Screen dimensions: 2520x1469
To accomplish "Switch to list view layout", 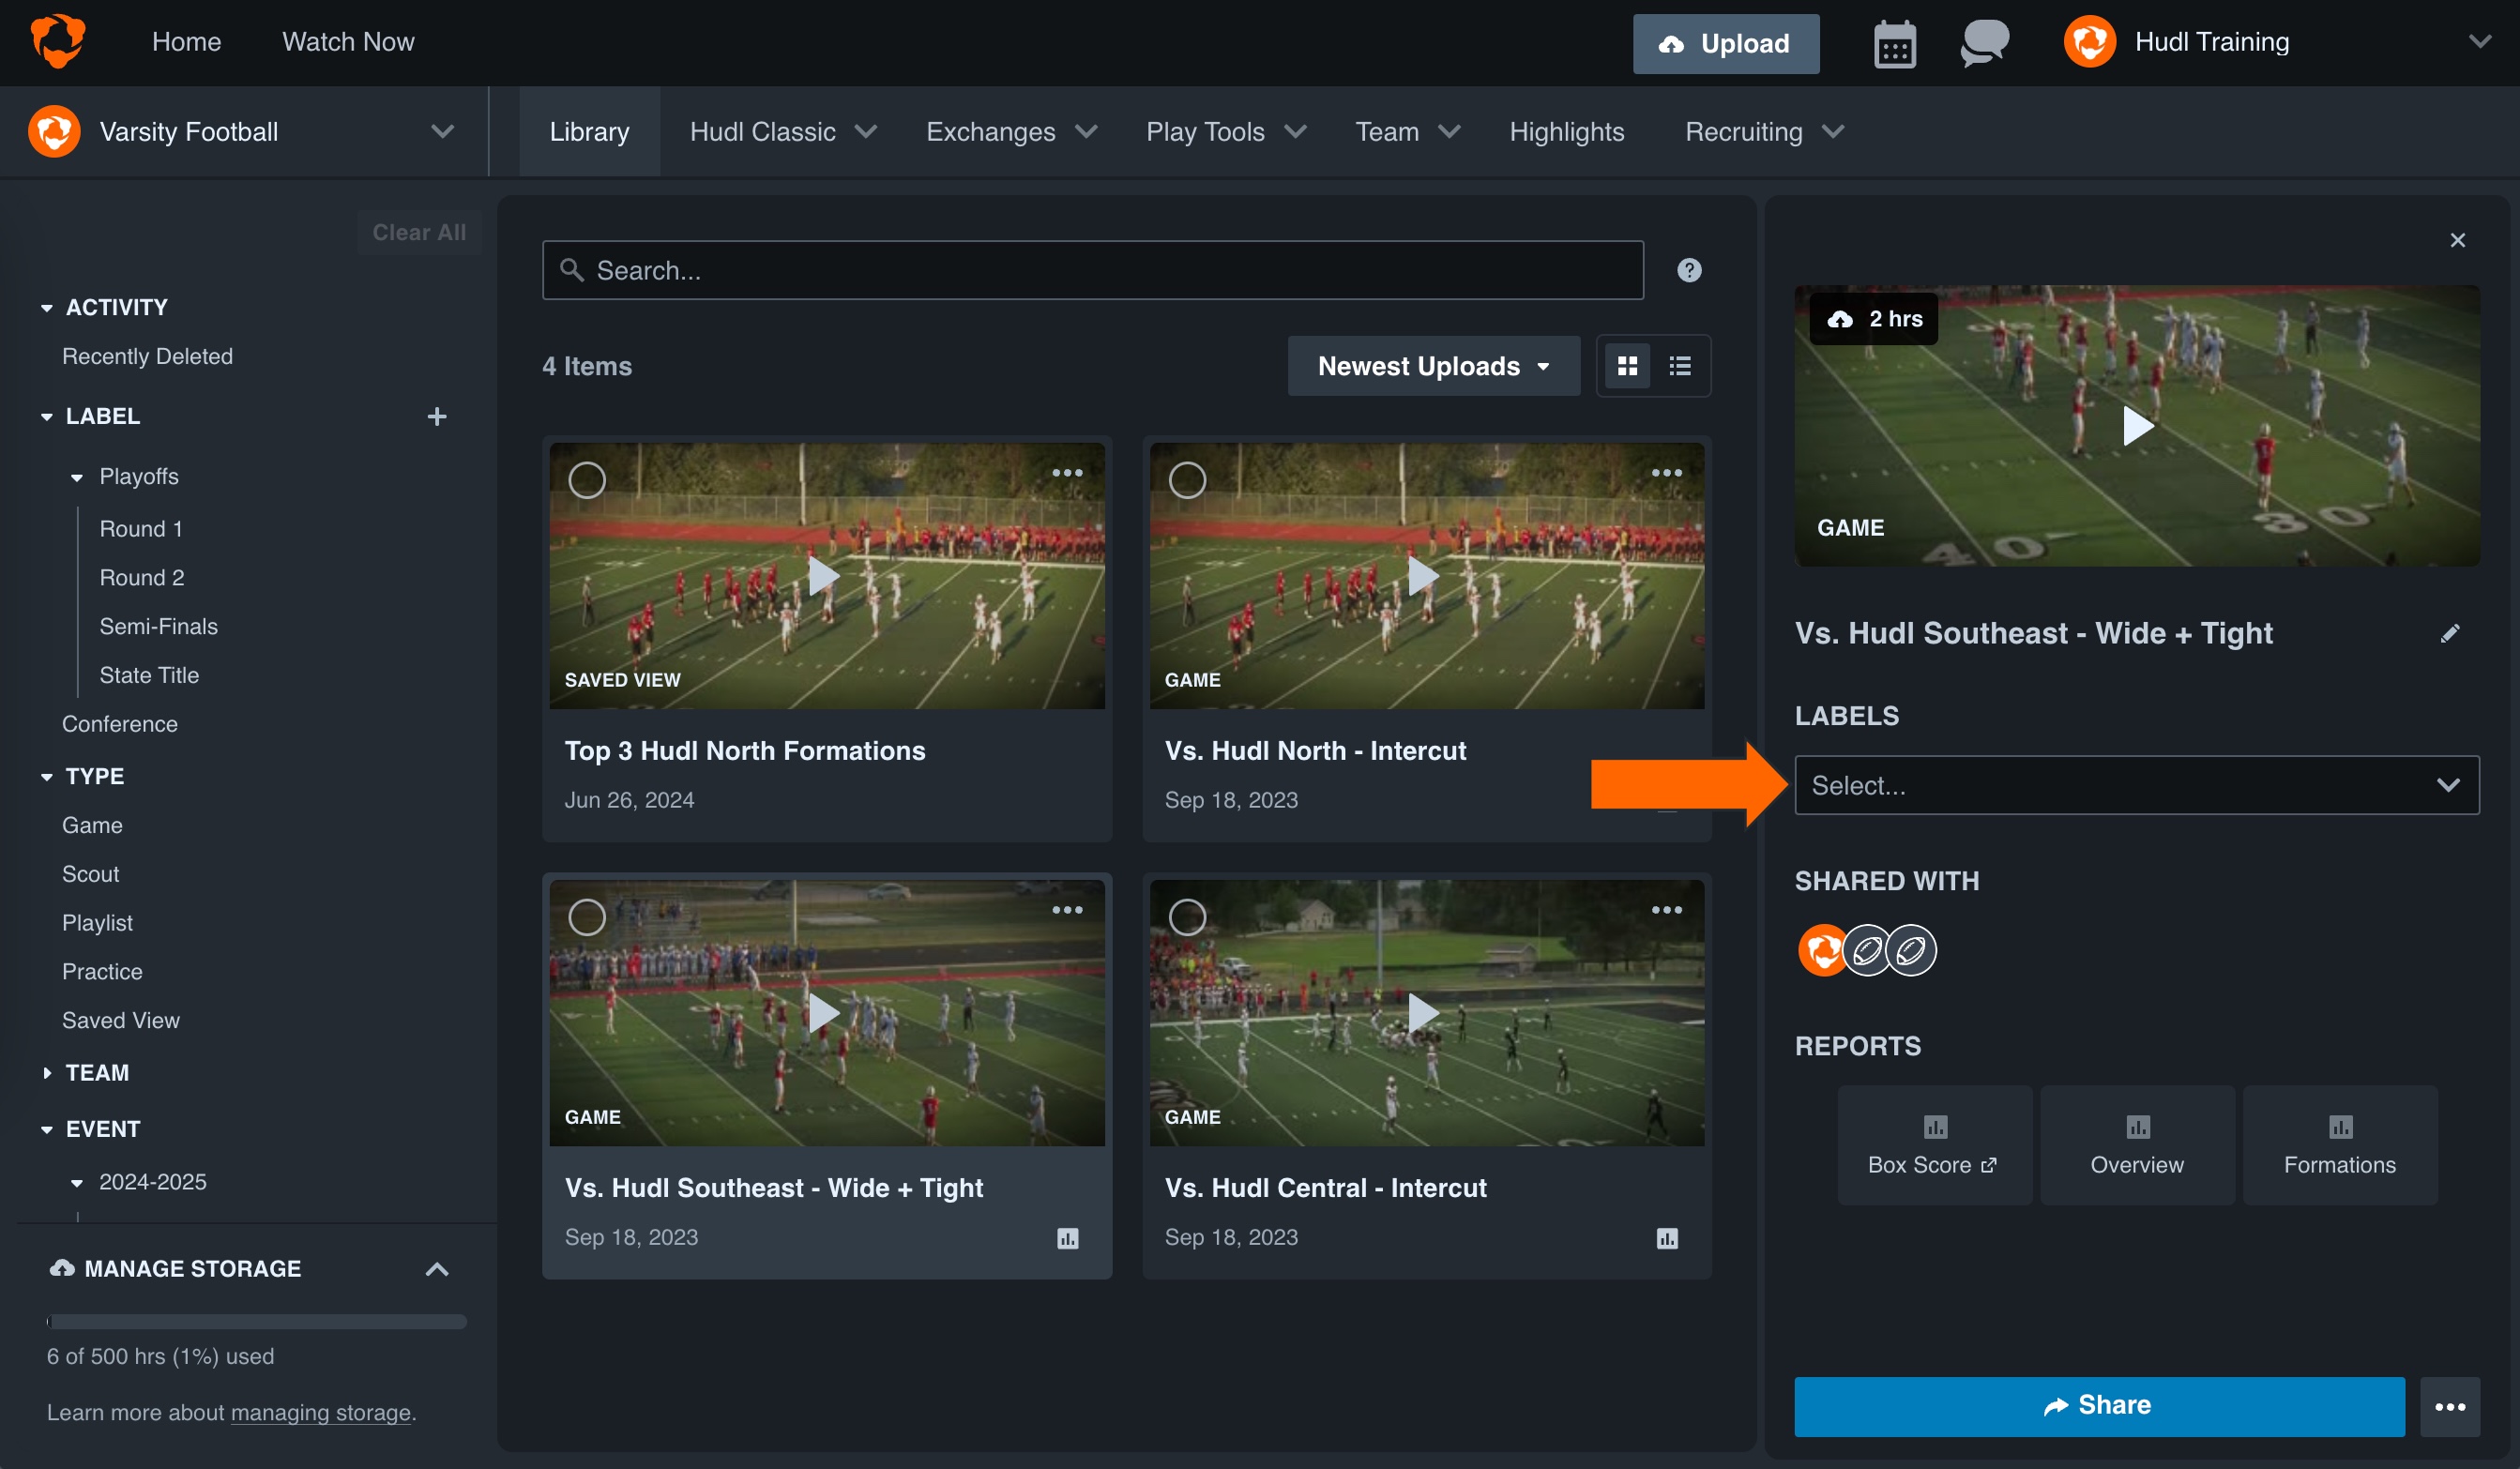I will tap(1679, 365).
